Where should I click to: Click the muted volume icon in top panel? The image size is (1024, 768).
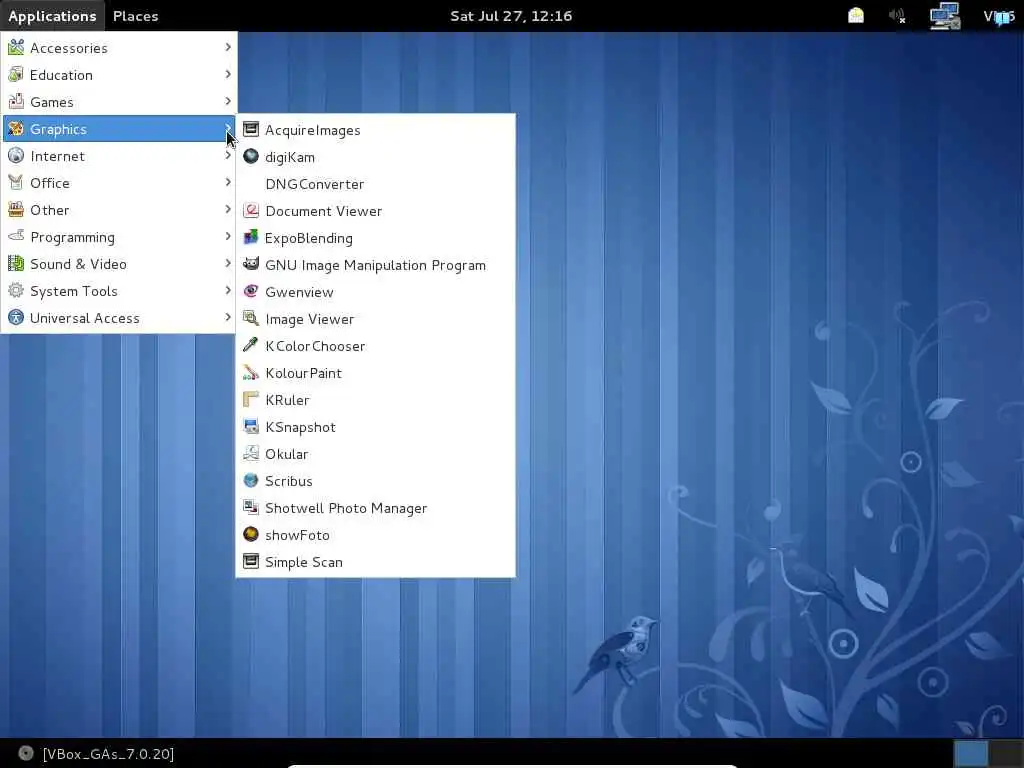pos(898,16)
